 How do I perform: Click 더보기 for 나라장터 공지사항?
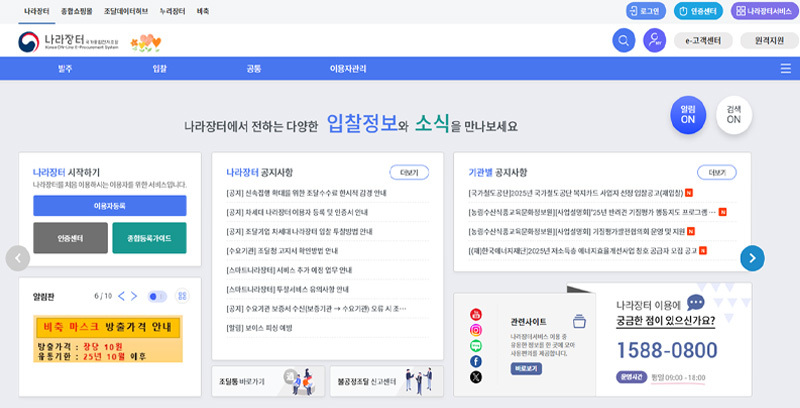(409, 172)
